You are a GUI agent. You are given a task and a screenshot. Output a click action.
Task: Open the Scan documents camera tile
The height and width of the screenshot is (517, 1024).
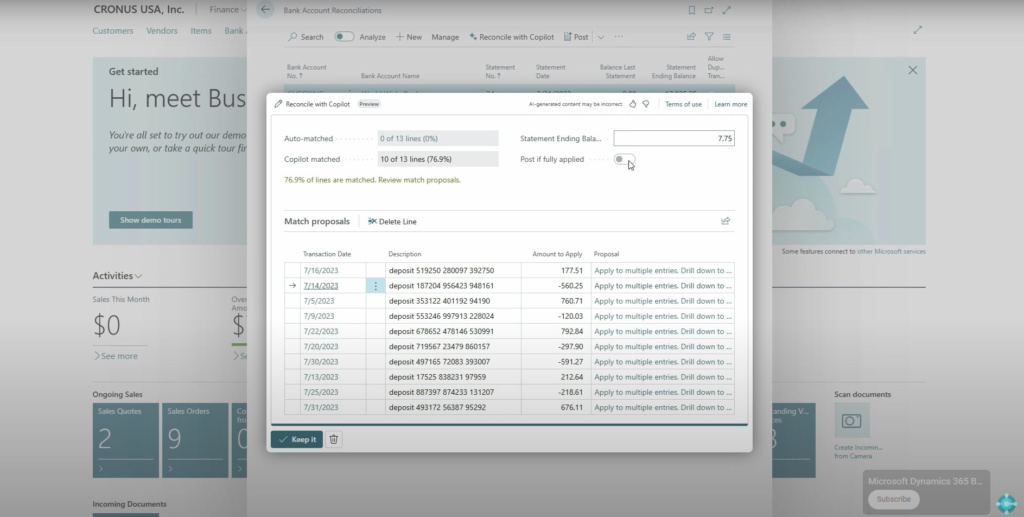(x=852, y=421)
